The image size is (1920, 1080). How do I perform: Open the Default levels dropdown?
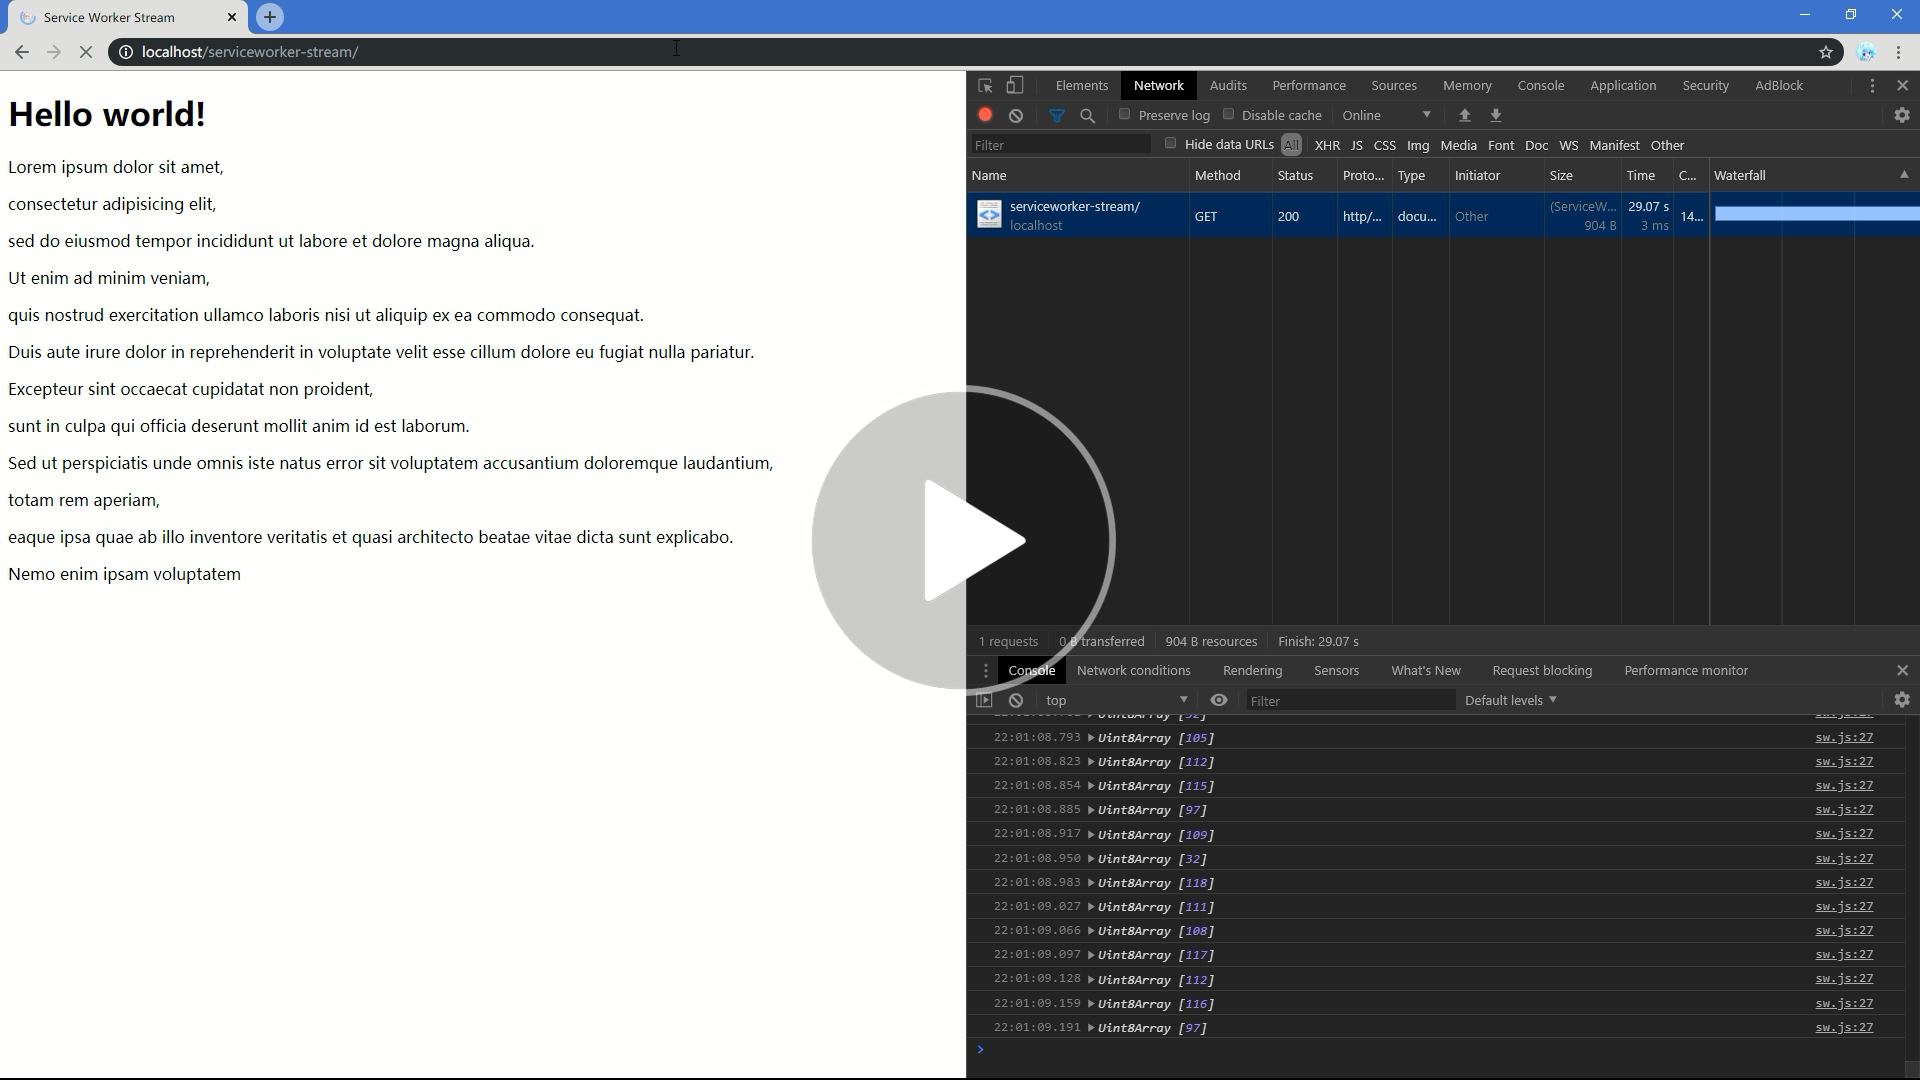pos(1510,700)
